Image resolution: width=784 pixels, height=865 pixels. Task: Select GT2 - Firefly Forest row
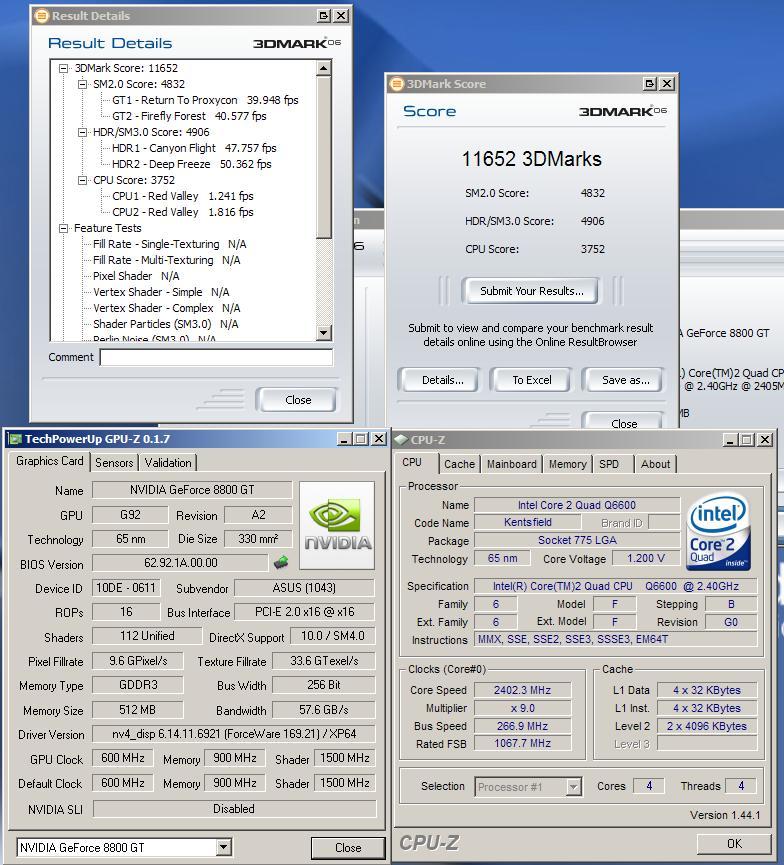(189, 116)
